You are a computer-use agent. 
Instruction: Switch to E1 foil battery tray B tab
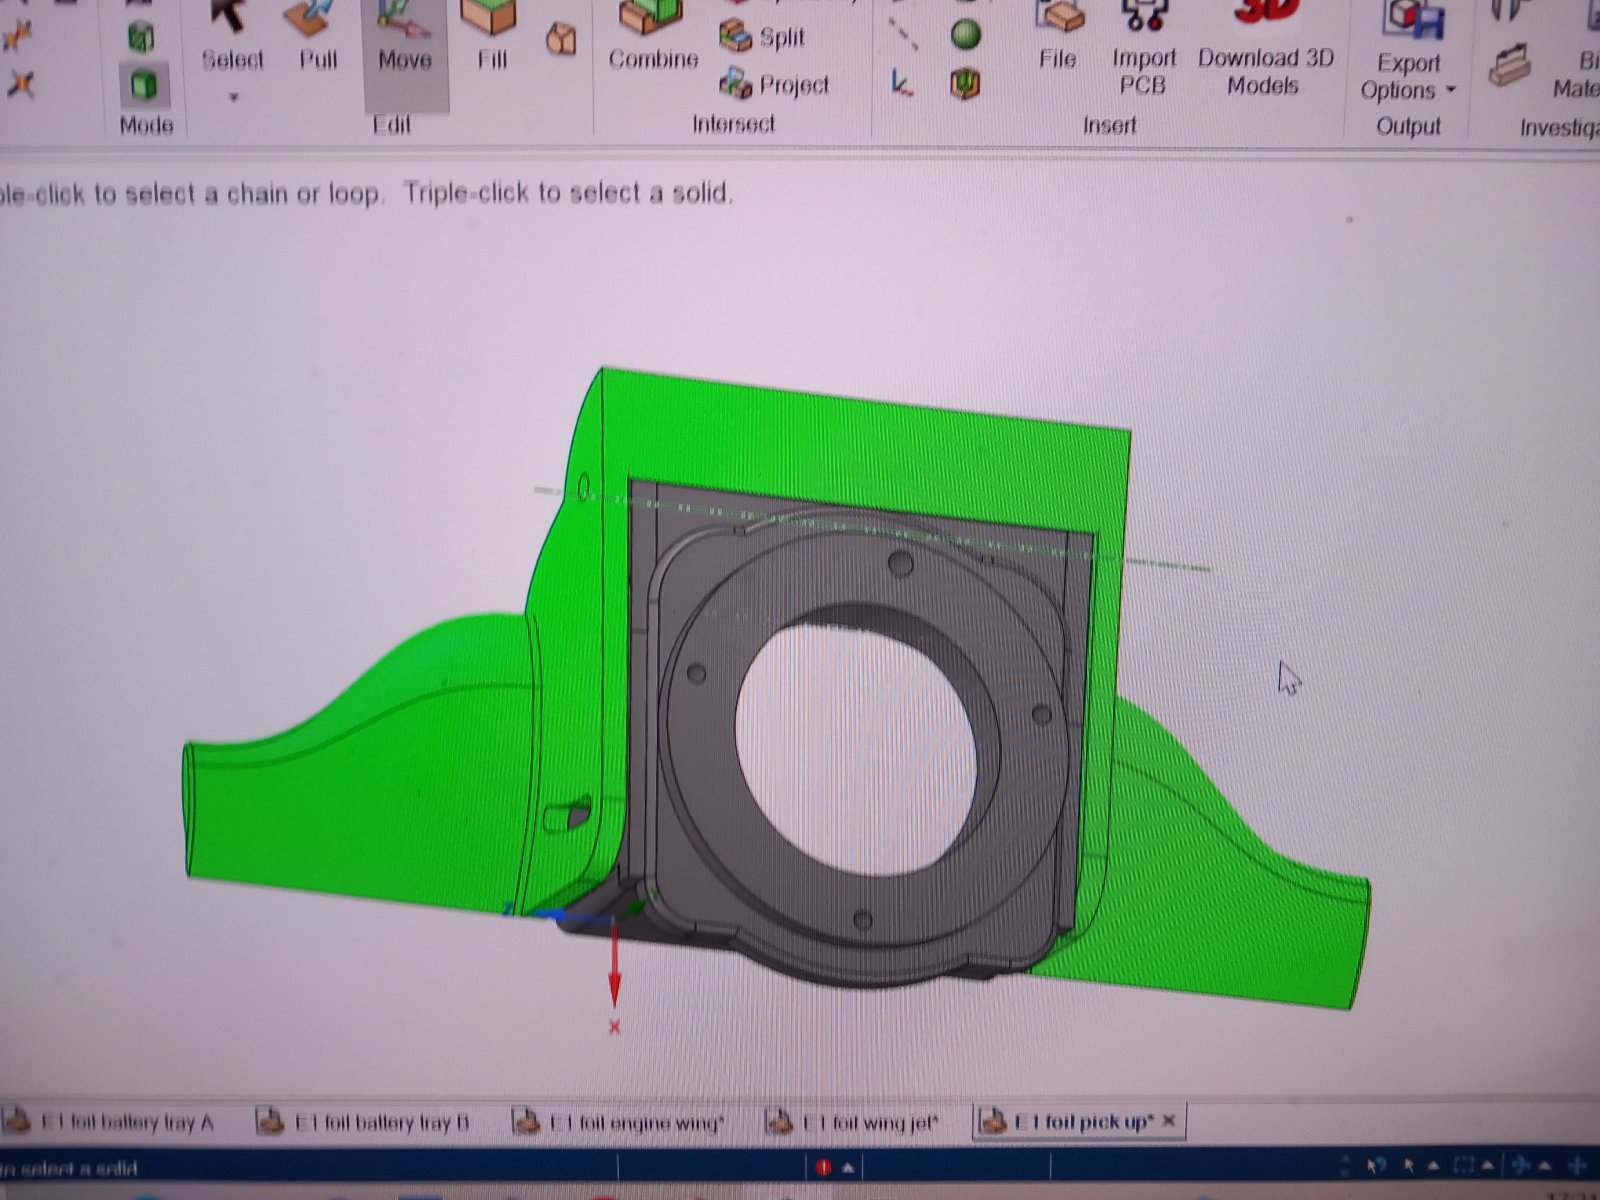coord(365,1122)
